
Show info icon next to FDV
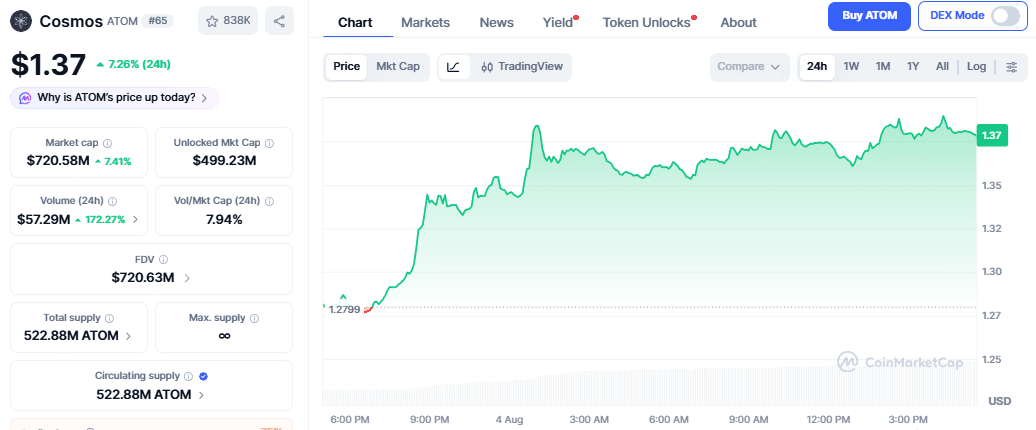pyautogui.click(x=163, y=260)
